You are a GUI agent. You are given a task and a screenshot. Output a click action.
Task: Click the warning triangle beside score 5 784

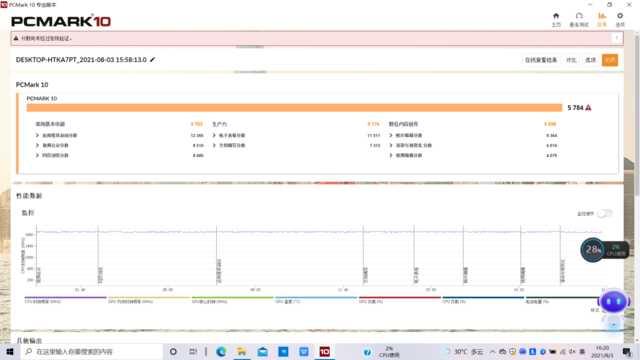click(x=588, y=108)
